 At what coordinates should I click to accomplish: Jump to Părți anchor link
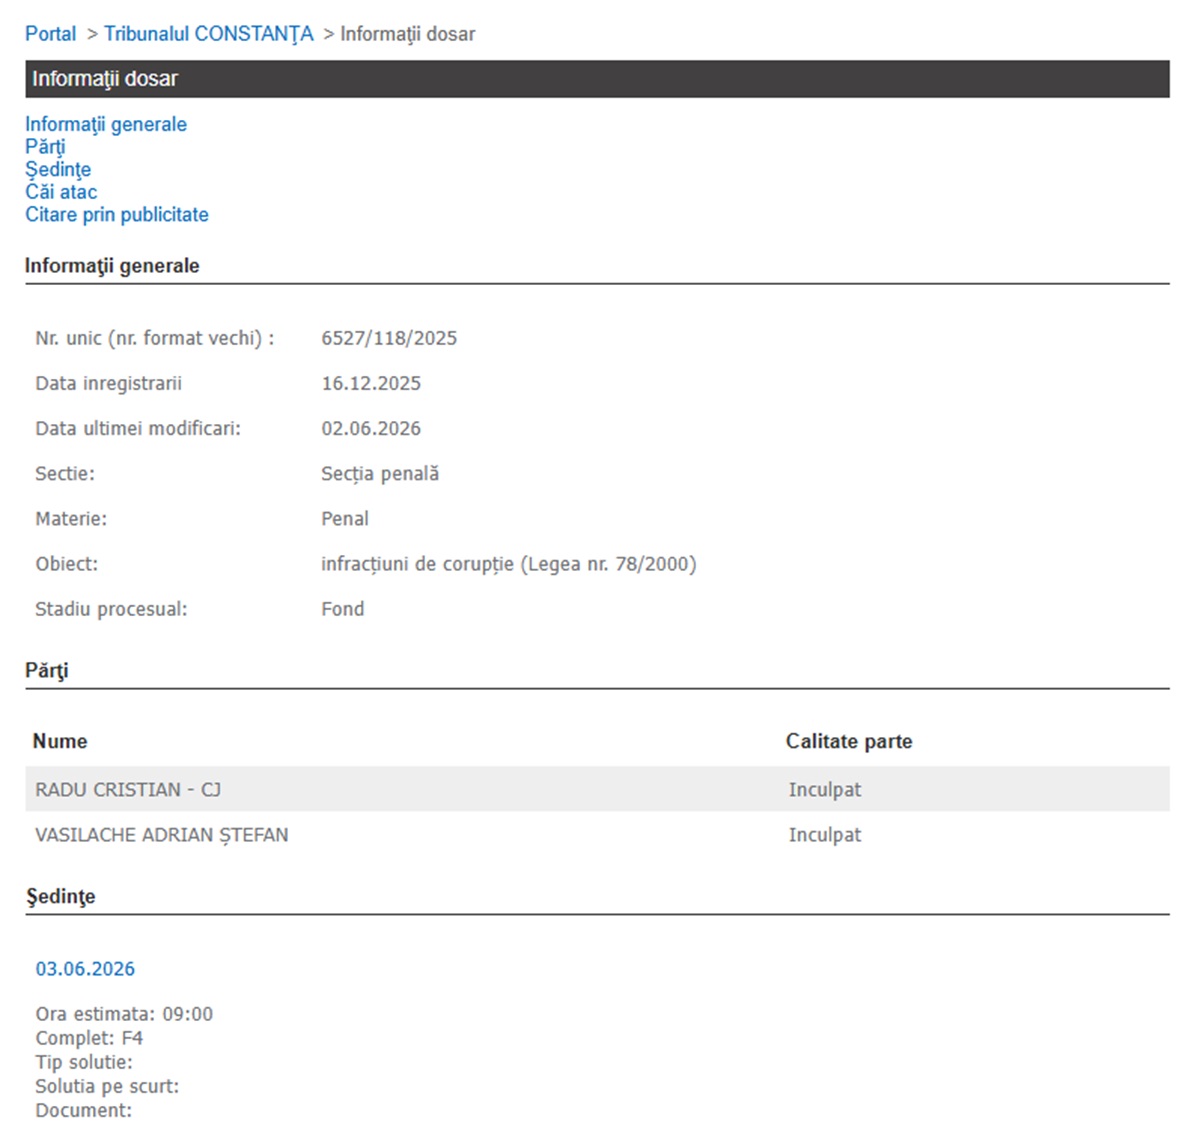point(45,147)
